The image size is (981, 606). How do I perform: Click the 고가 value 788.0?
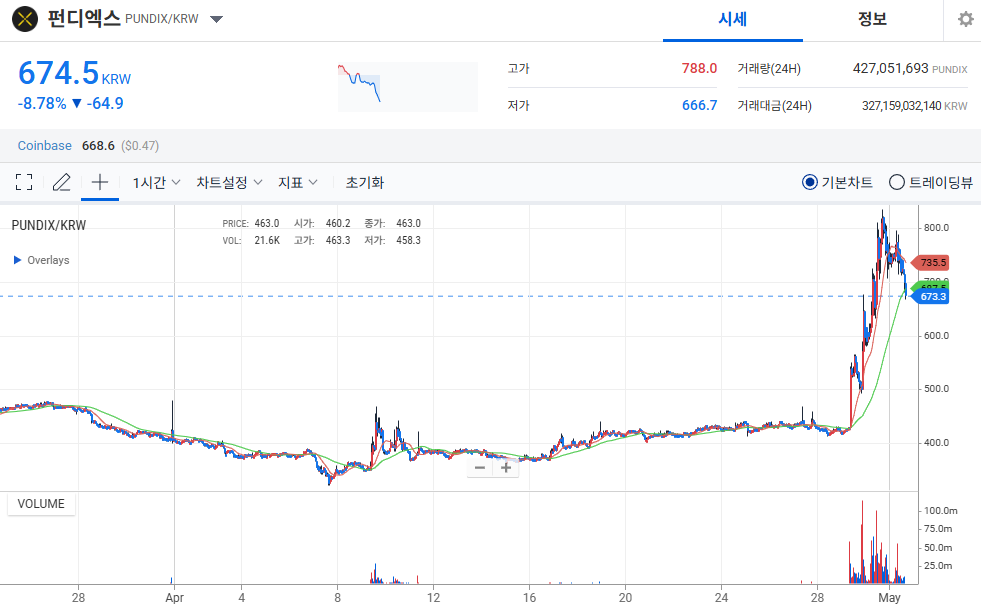(699, 68)
